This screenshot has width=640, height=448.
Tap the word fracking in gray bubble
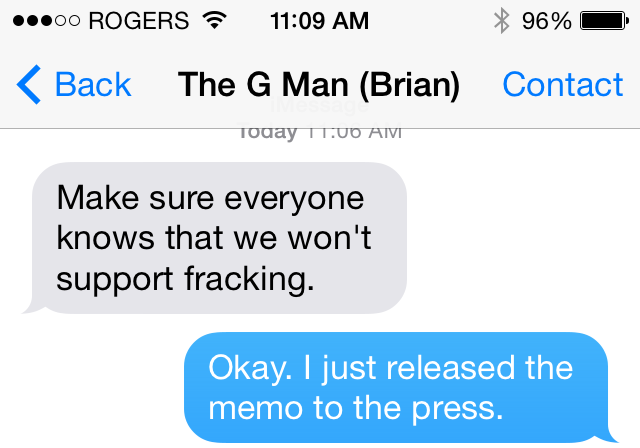[x=249, y=279]
